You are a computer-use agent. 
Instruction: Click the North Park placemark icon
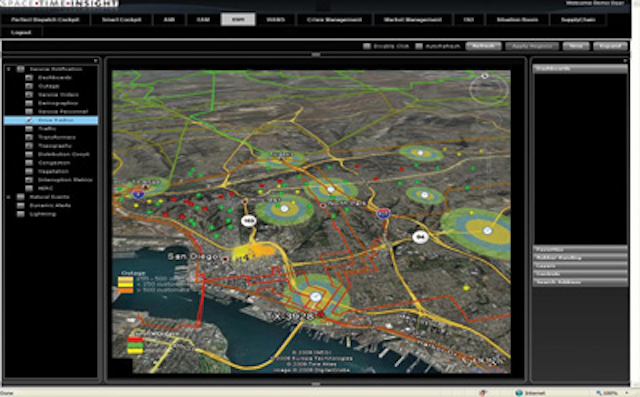(323, 205)
